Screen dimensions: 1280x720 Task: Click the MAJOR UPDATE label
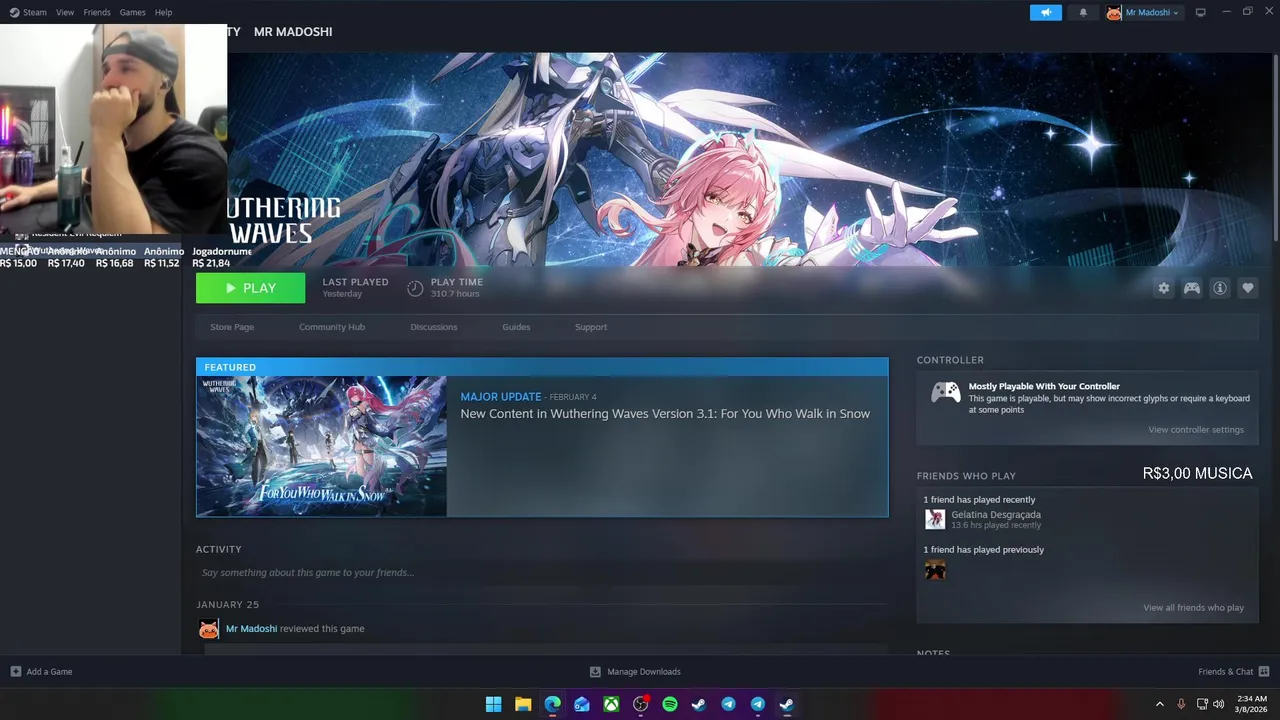501,397
